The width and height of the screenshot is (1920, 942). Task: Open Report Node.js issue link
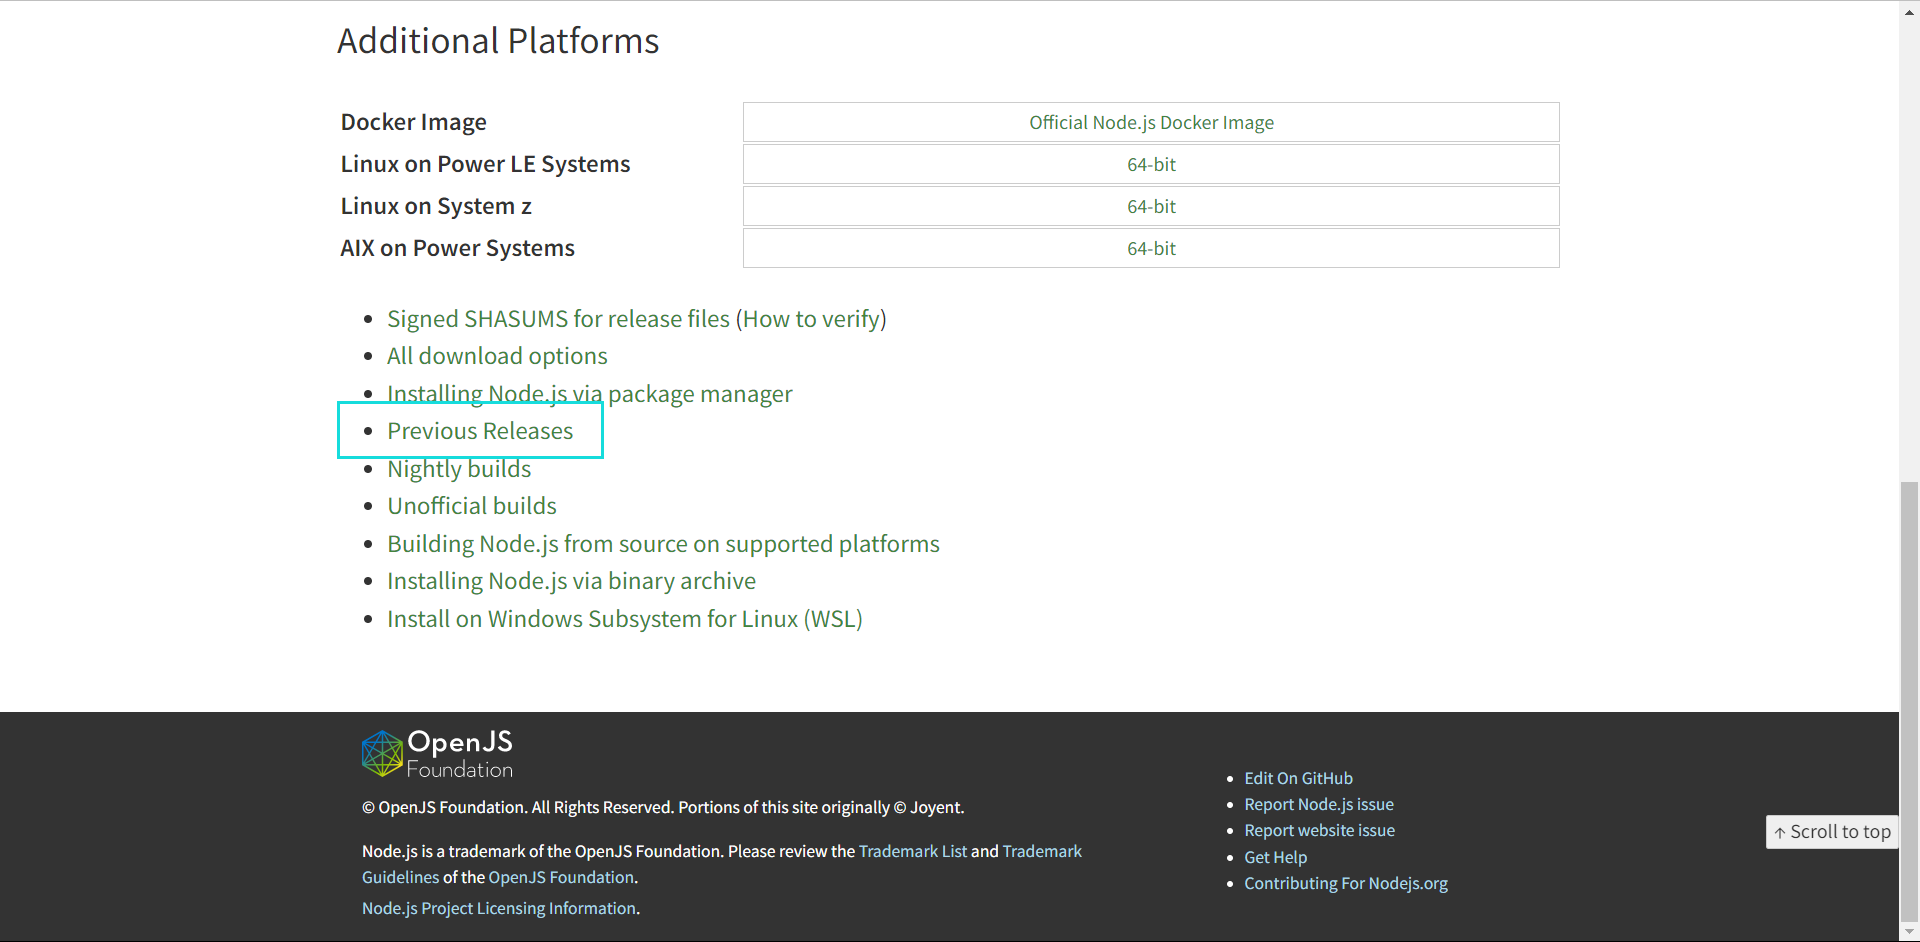(x=1319, y=804)
